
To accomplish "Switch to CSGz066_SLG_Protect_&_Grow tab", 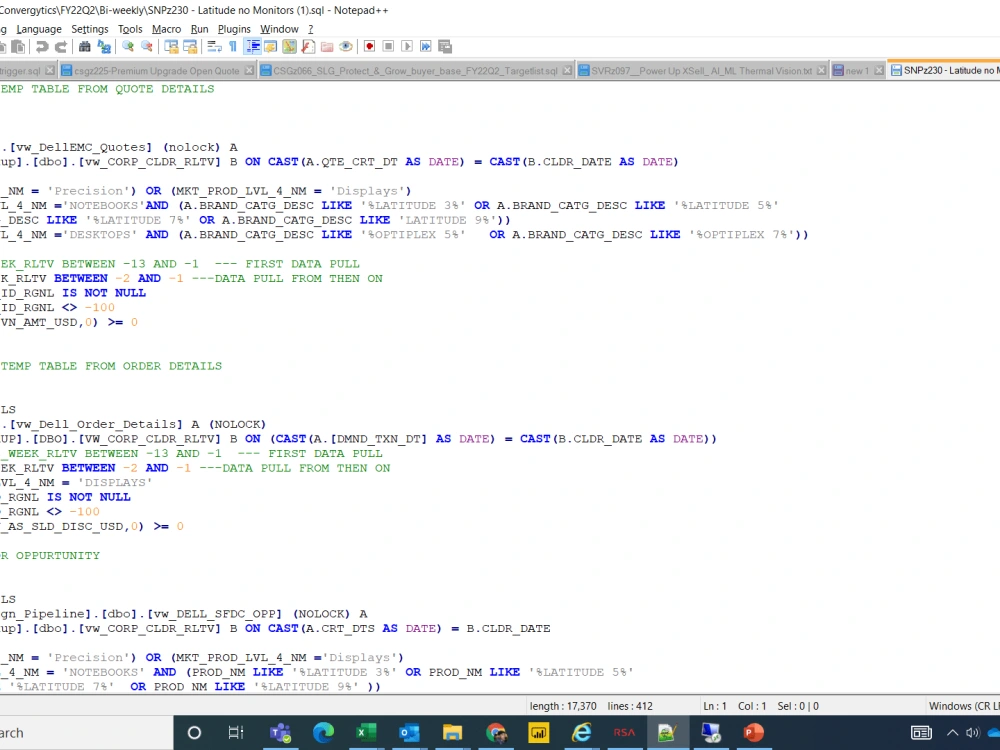I will 415,71.
